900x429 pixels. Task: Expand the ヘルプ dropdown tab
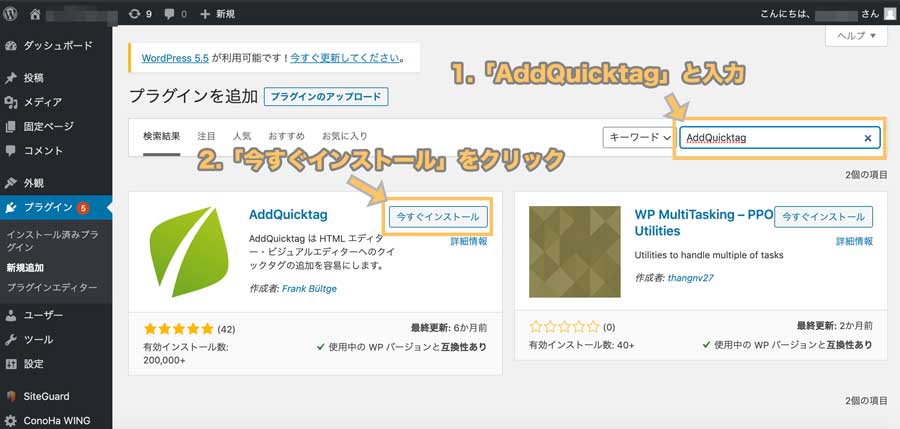click(x=856, y=36)
